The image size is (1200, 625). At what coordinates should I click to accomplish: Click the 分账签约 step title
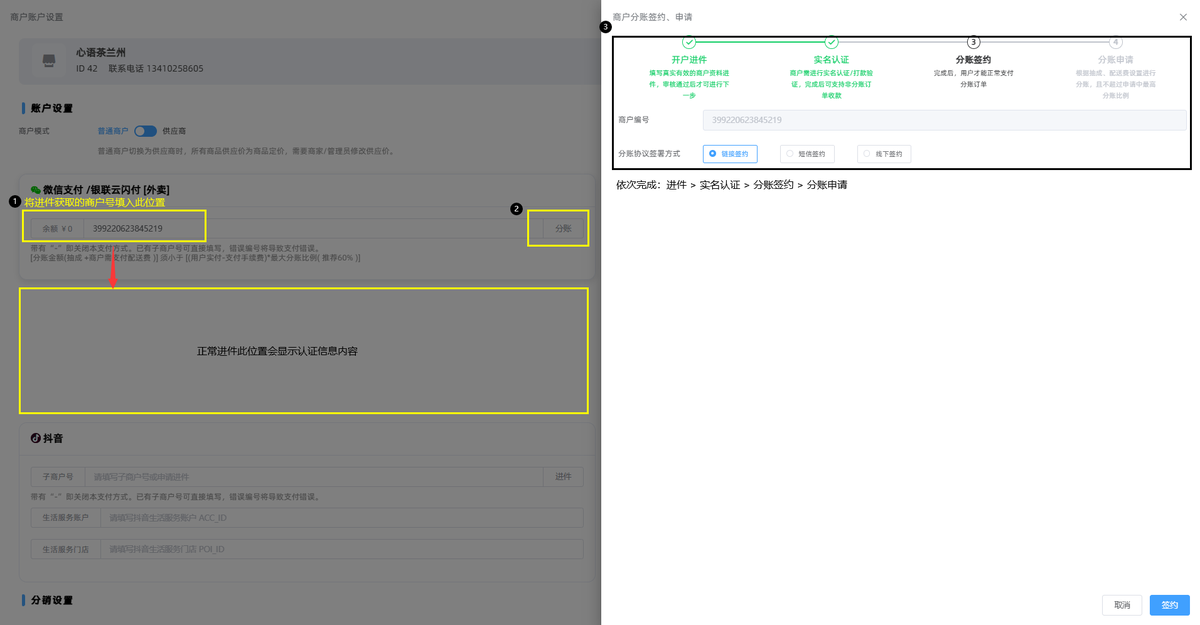coord(973,60)
